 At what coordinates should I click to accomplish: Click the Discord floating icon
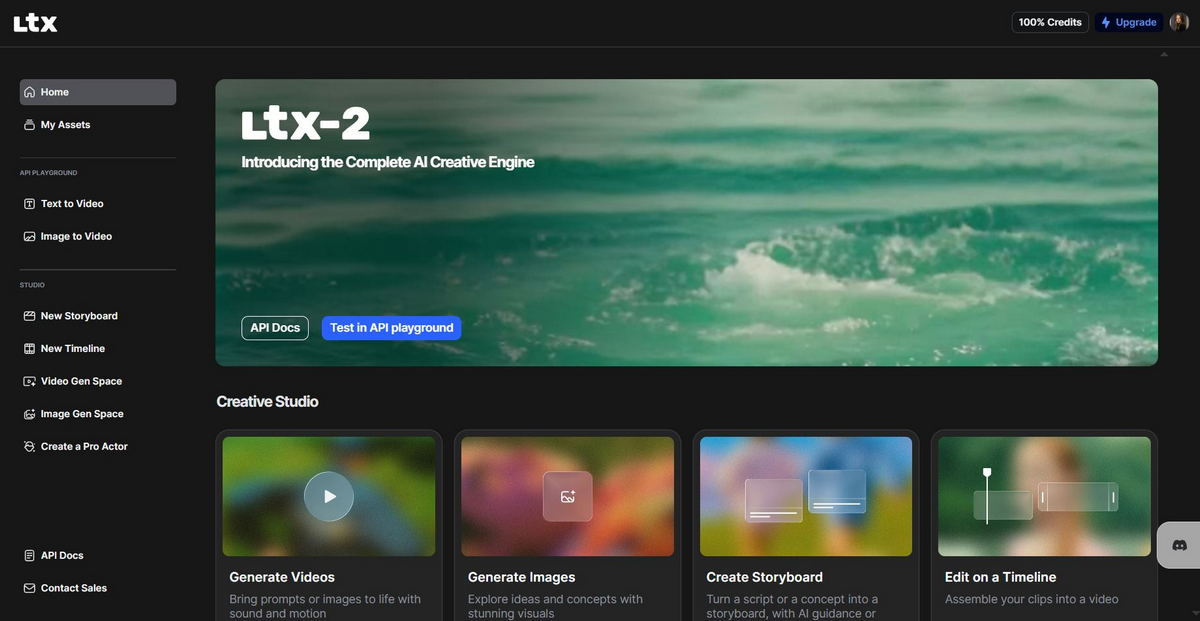tap(1178, 546)
